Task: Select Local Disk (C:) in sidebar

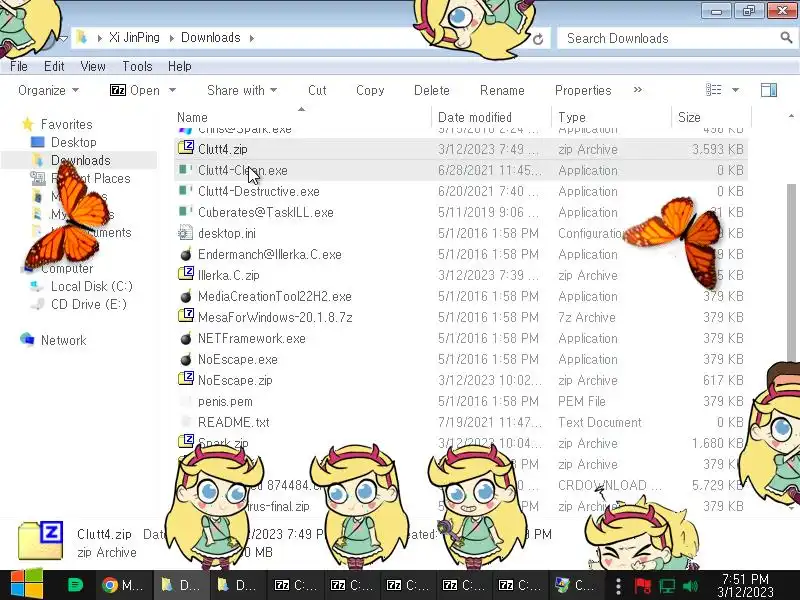Action: (x=91, y=286)
